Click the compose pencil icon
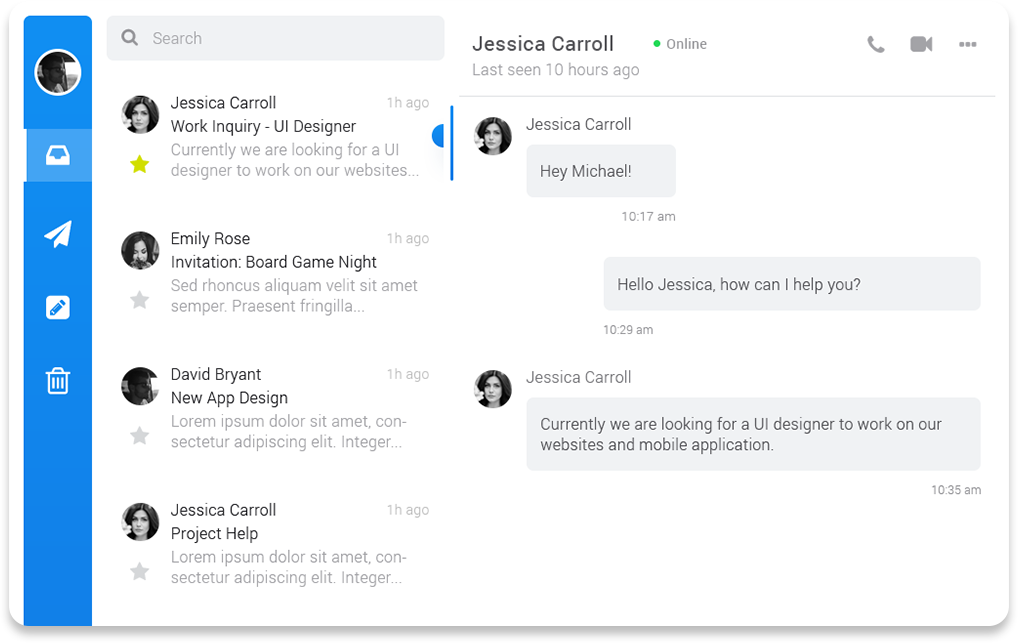 coord(58,307)
